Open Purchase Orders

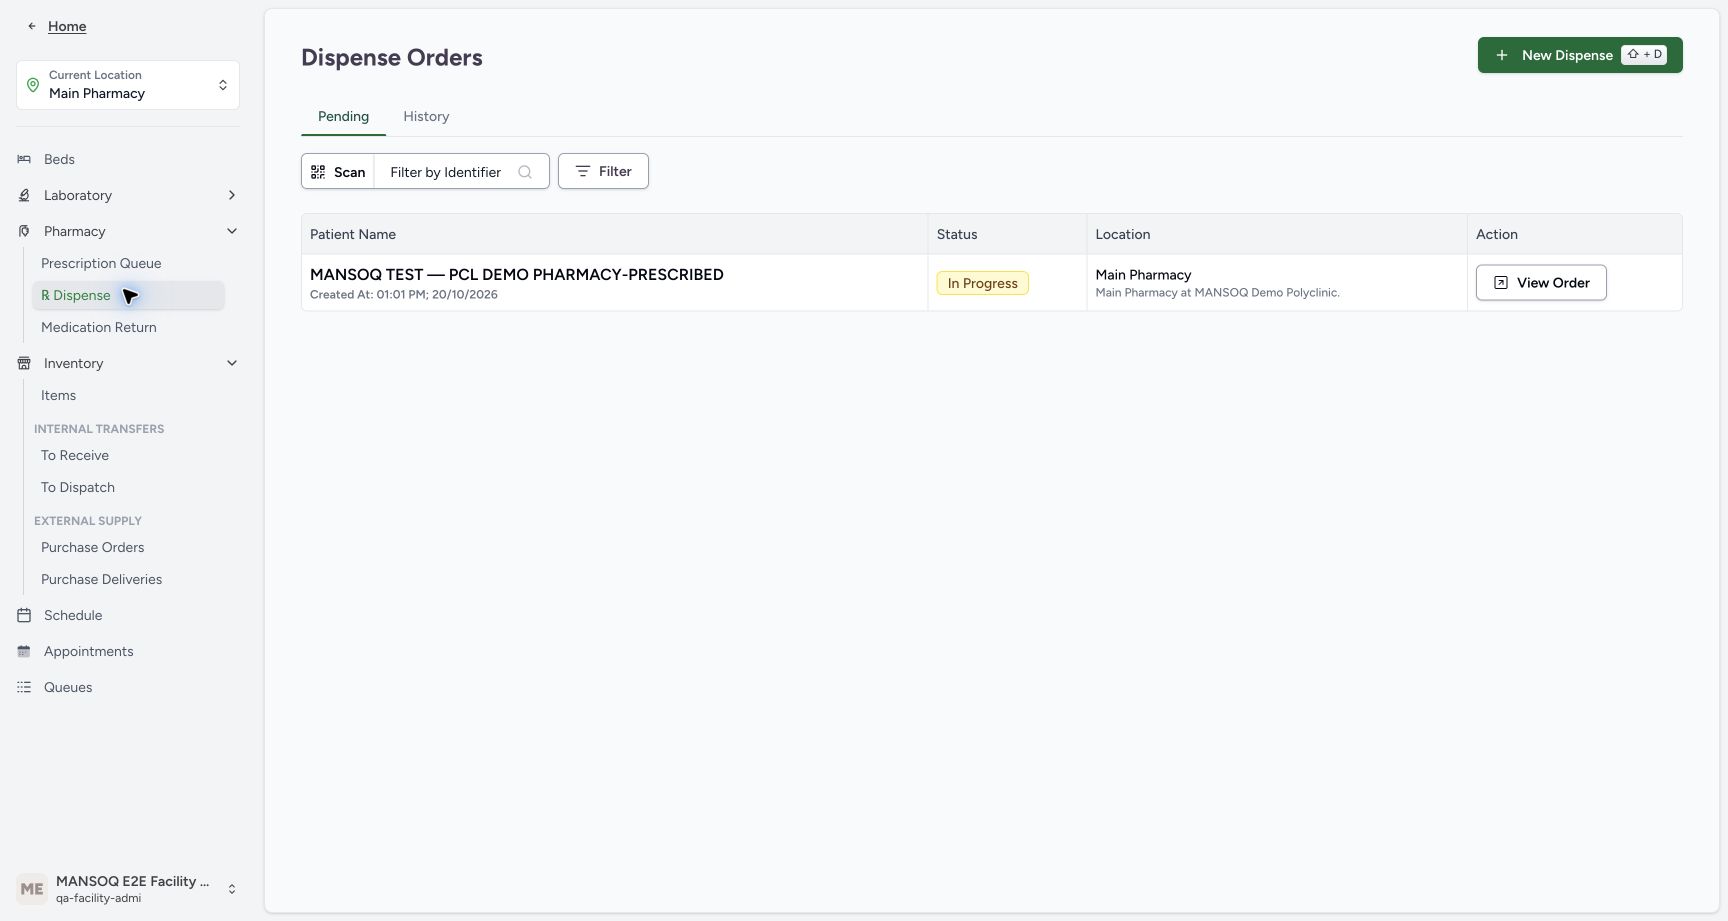point(93,547)
